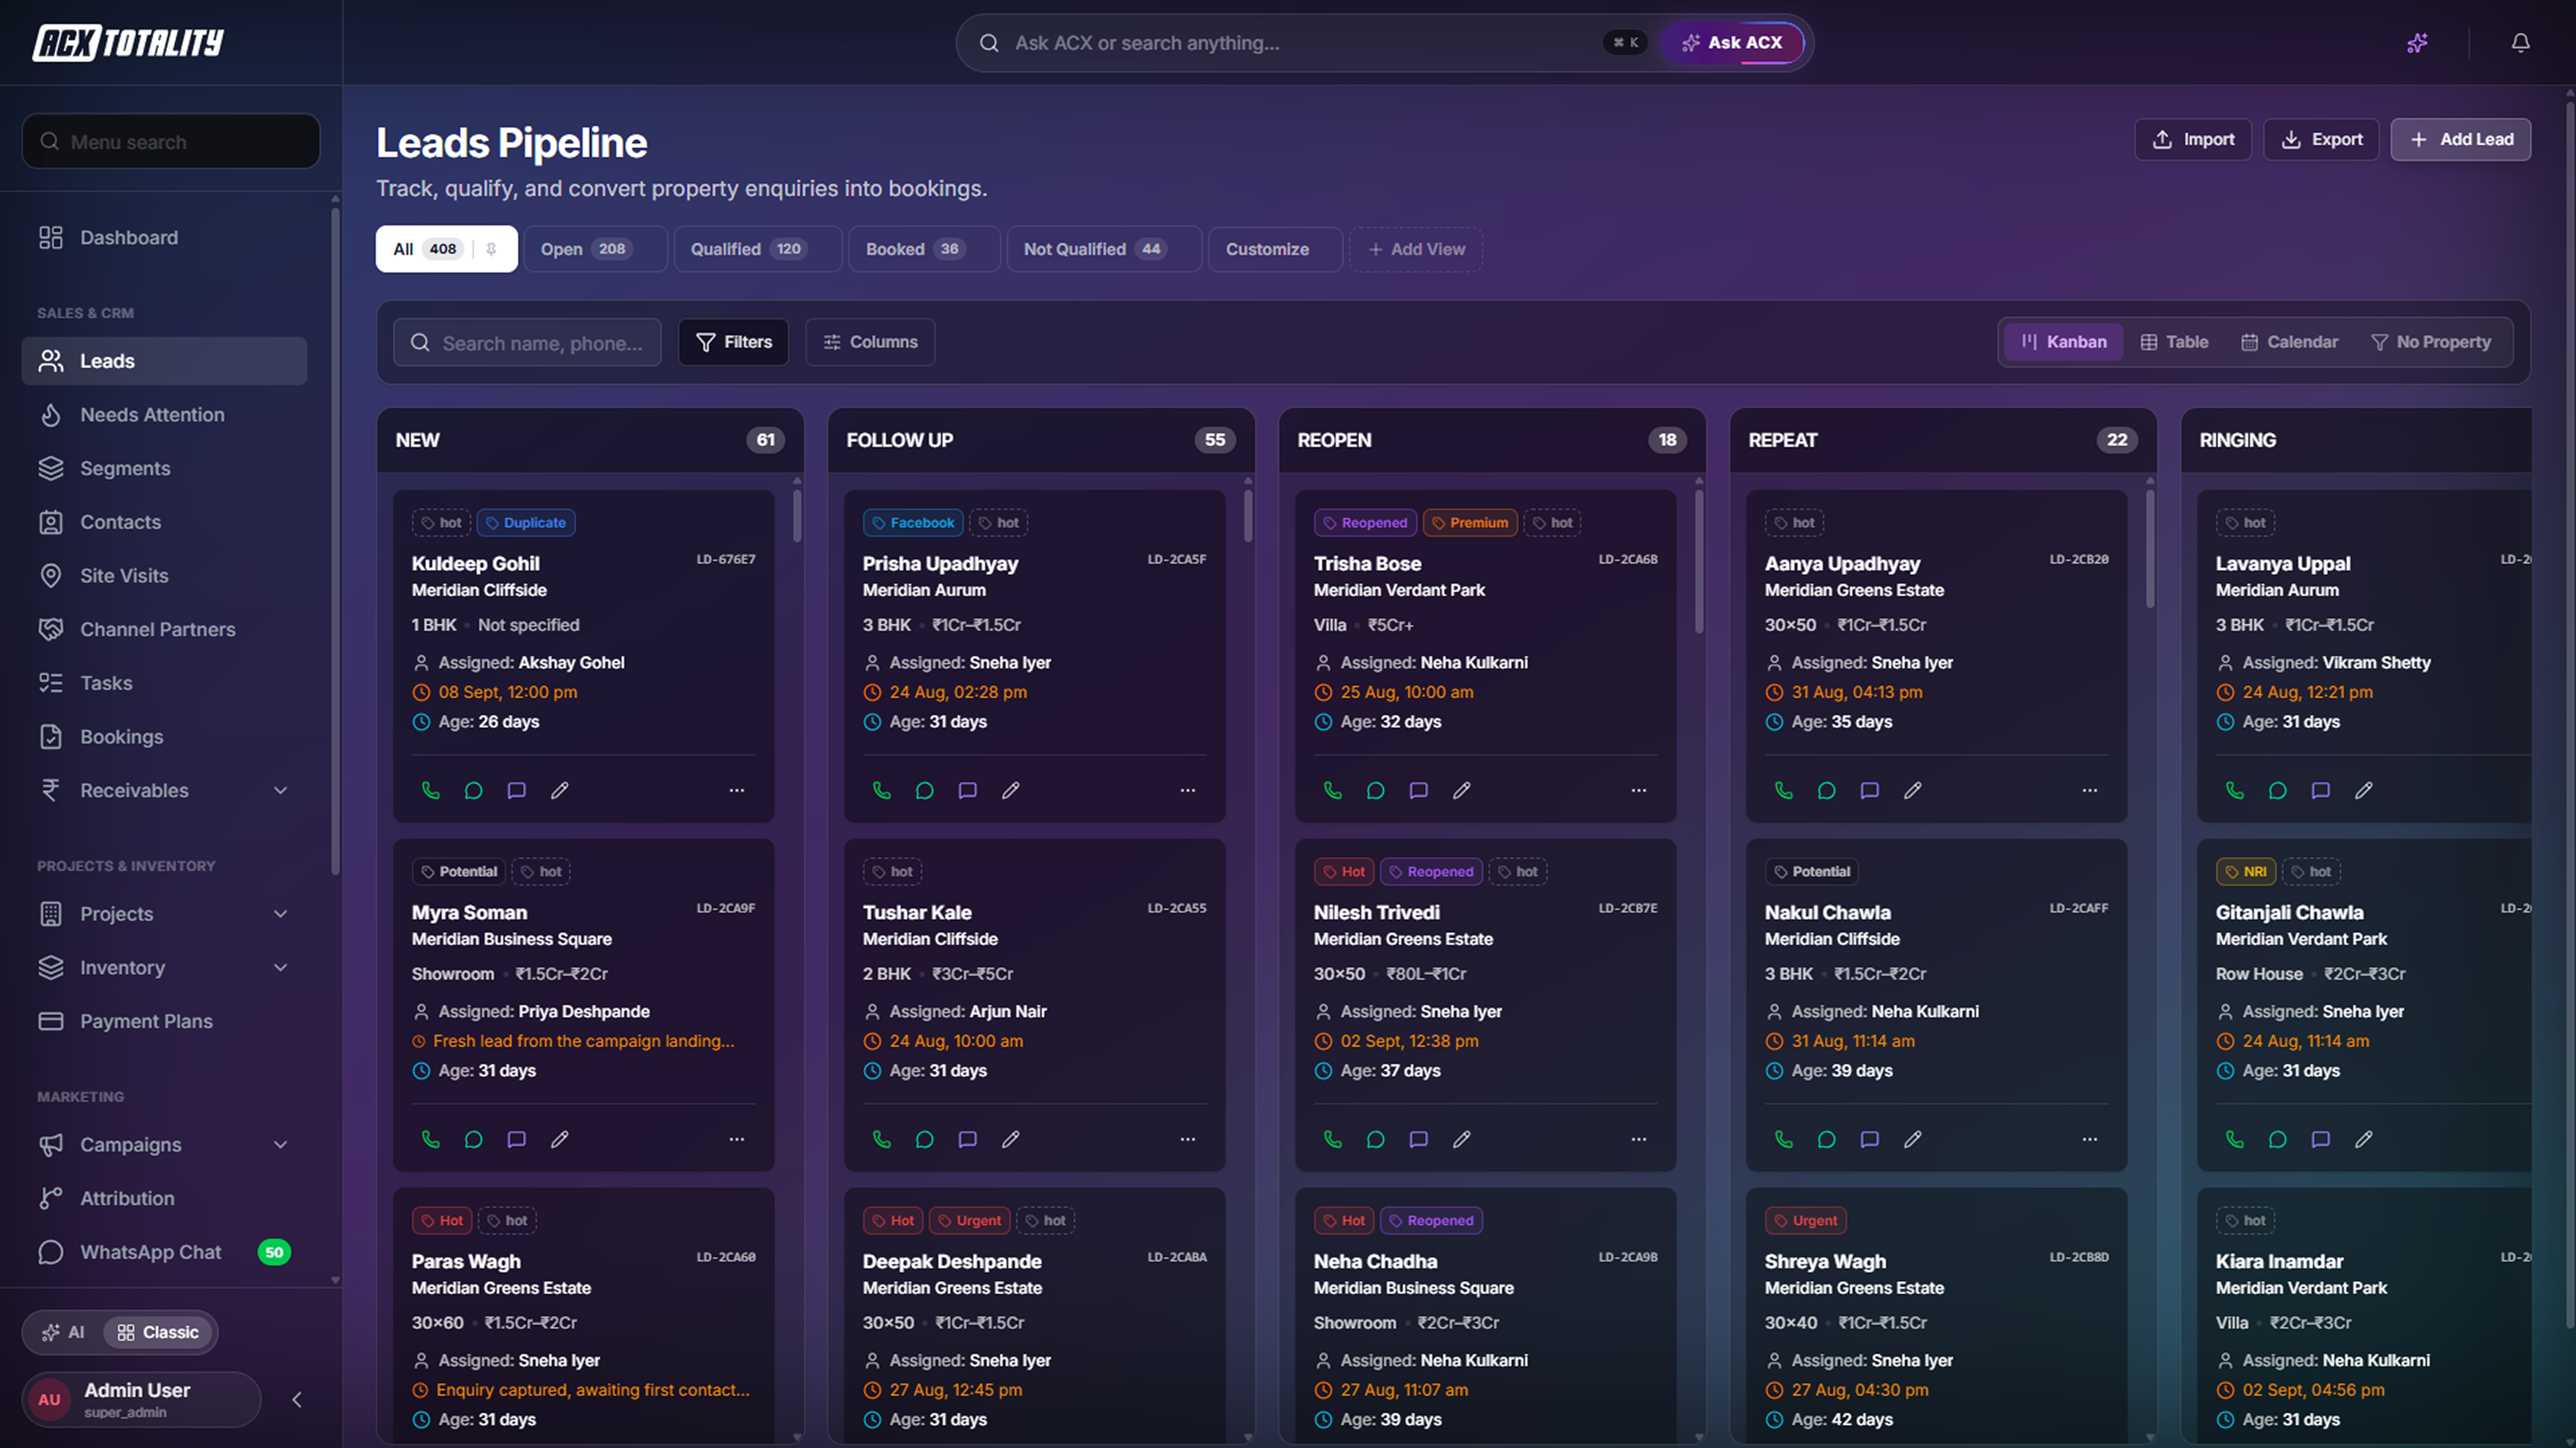The height and width of the screenshot is (1448, 2576).
Task: Open WhatsApp chat for Gitanjali Chawla
Action: (2278, 1139)
